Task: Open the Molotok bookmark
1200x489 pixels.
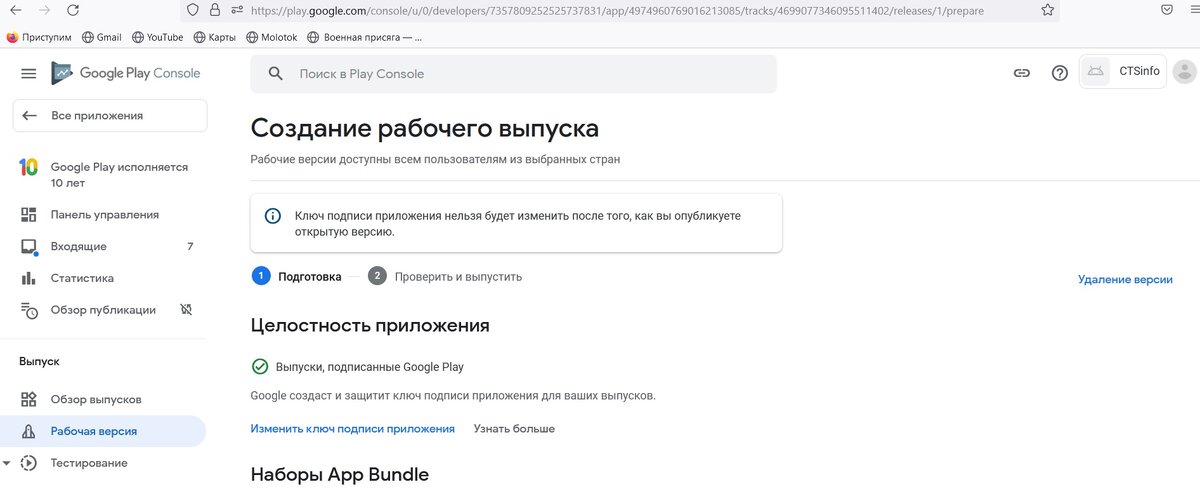Action: [271, 37]
